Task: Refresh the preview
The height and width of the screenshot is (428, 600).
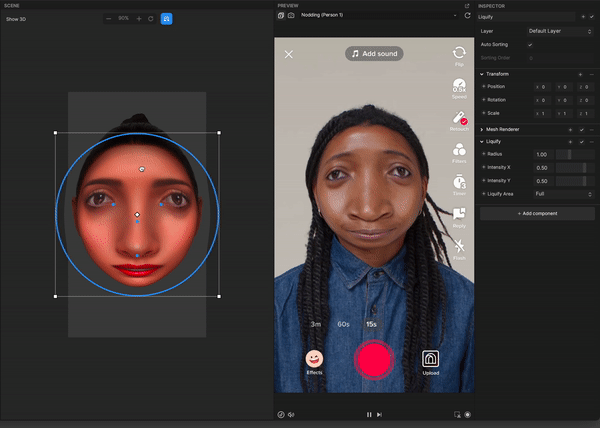Action: click(467, 15)
